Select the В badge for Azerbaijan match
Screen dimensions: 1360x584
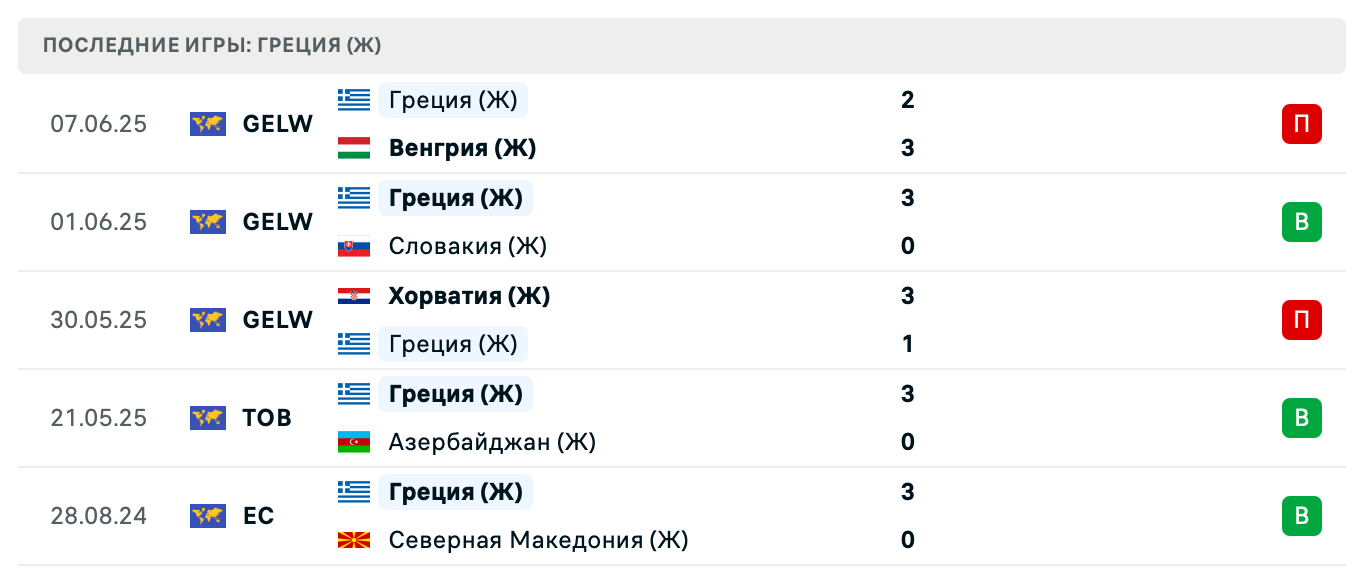click(x=1301, y=418)
